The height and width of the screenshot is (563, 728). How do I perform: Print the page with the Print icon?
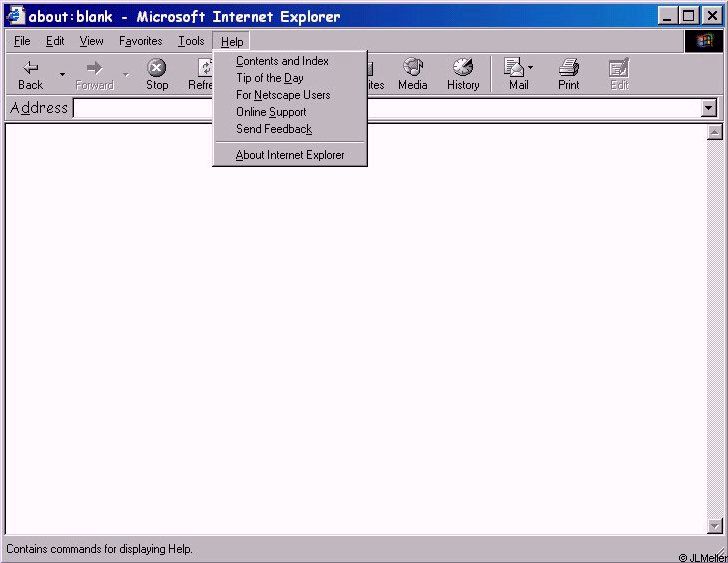(x=569, y=74)
